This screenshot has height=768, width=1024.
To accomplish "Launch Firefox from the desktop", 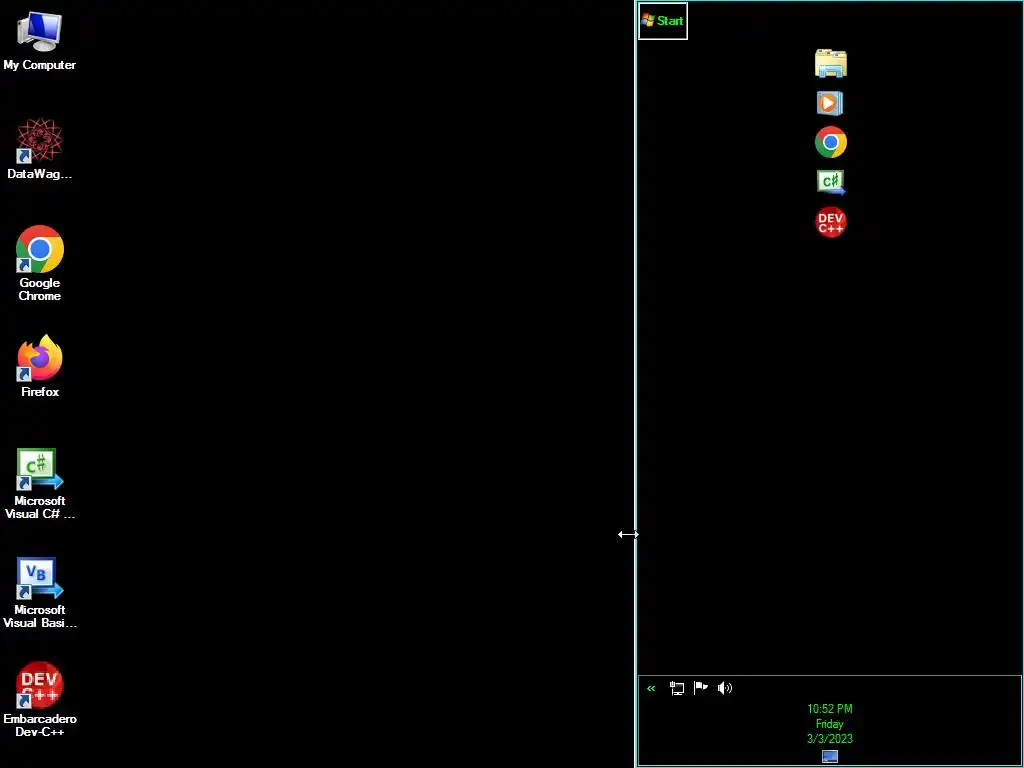I will coord(39,366).
